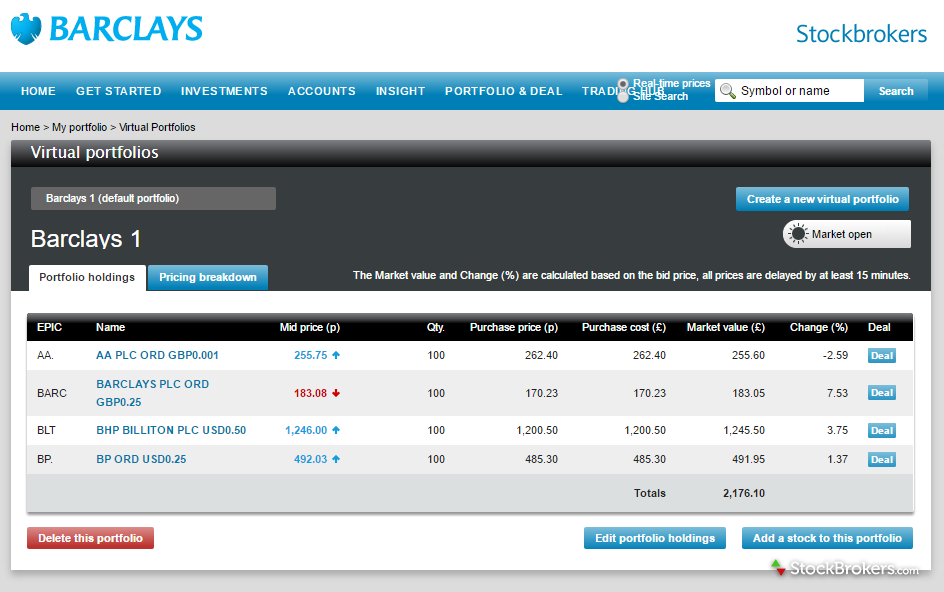Screen dimensions: 944x592
Task: Open the PORTFOLIO & DEAL menu
Action: click(503, 92)
